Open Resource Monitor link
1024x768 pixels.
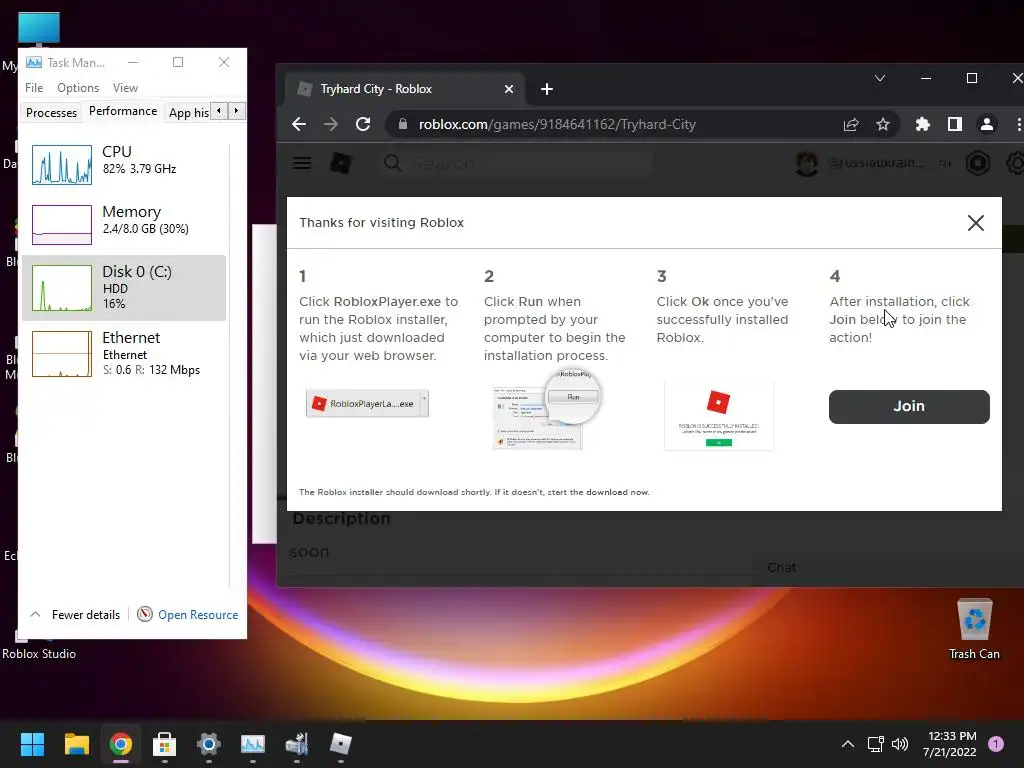point(188,615)
